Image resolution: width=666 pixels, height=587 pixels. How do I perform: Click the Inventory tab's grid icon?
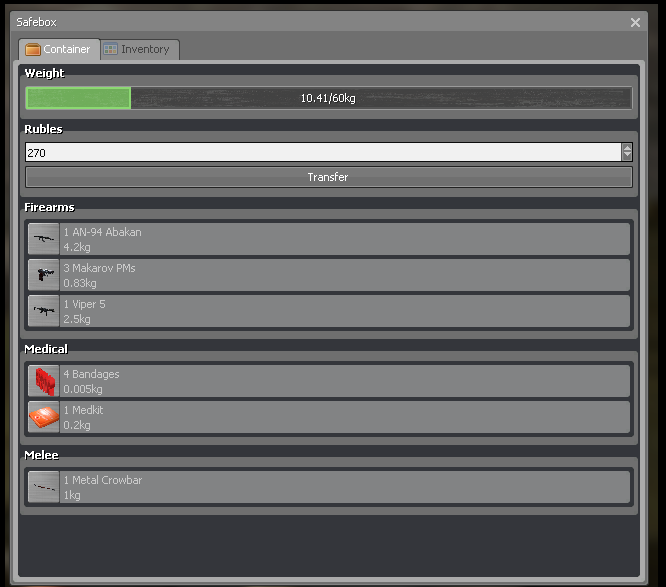(110, 49)
